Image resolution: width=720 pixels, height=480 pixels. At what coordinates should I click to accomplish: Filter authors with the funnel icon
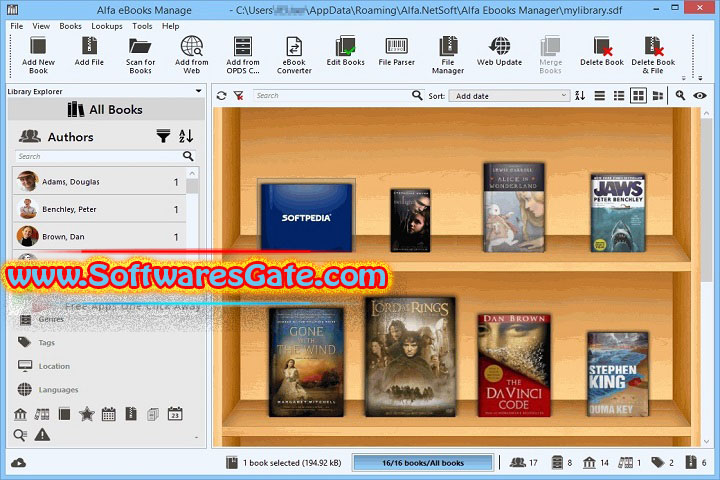coord(163,136)
